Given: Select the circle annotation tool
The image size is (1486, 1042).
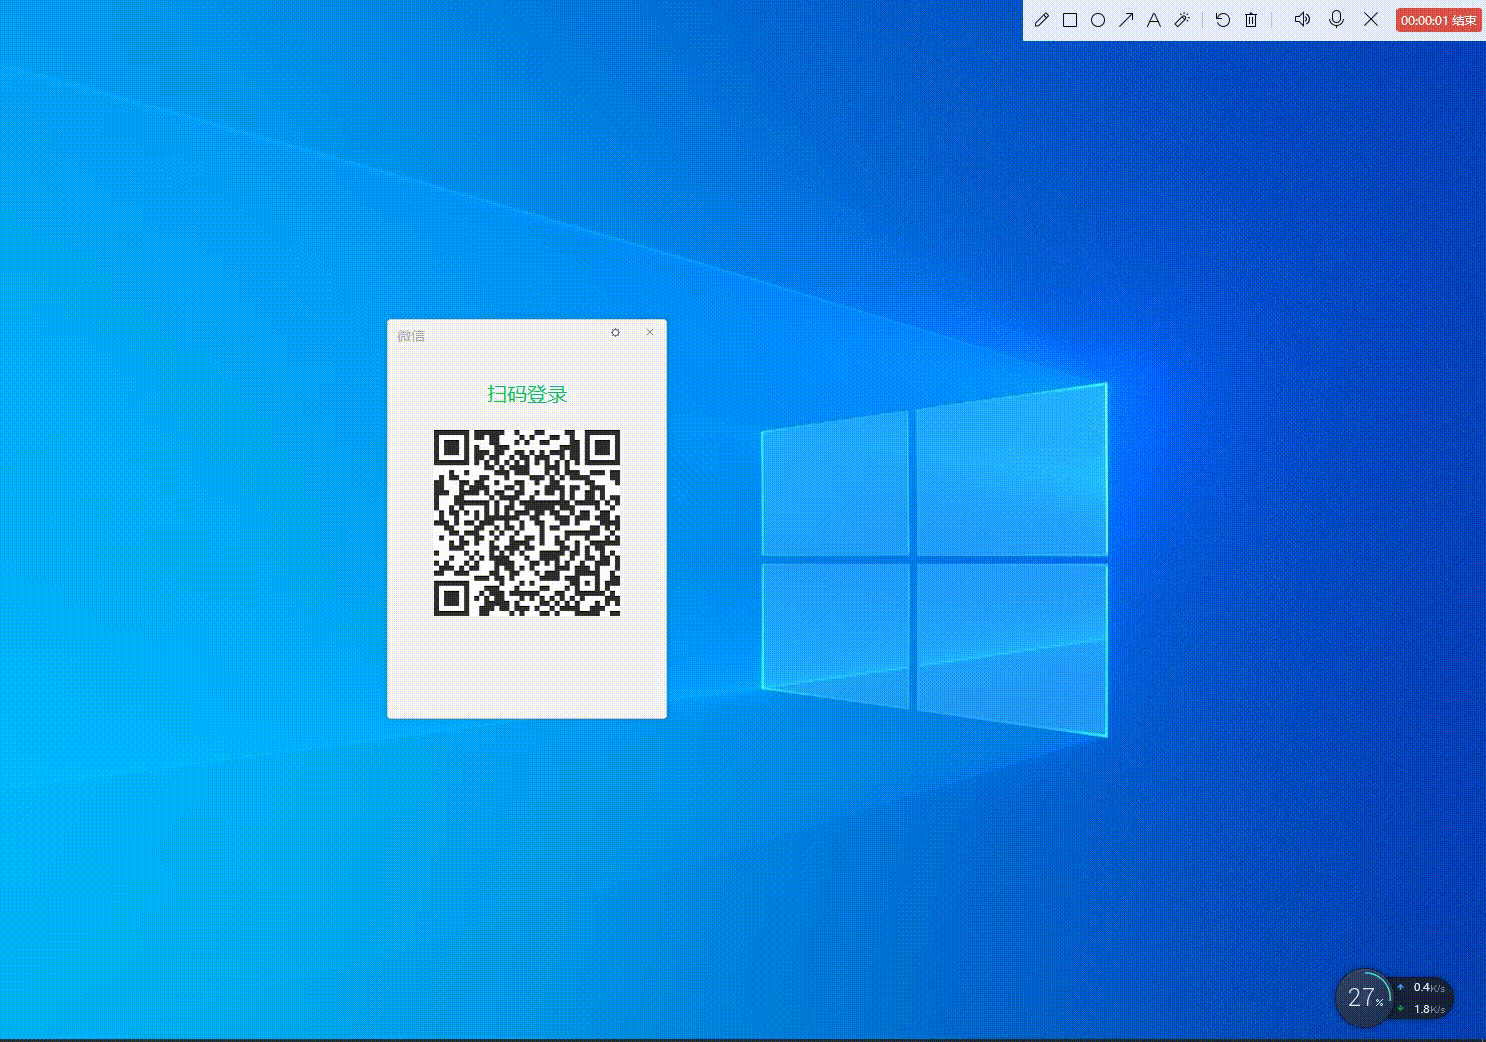Looking at the screenshot, I should 1097,20.
